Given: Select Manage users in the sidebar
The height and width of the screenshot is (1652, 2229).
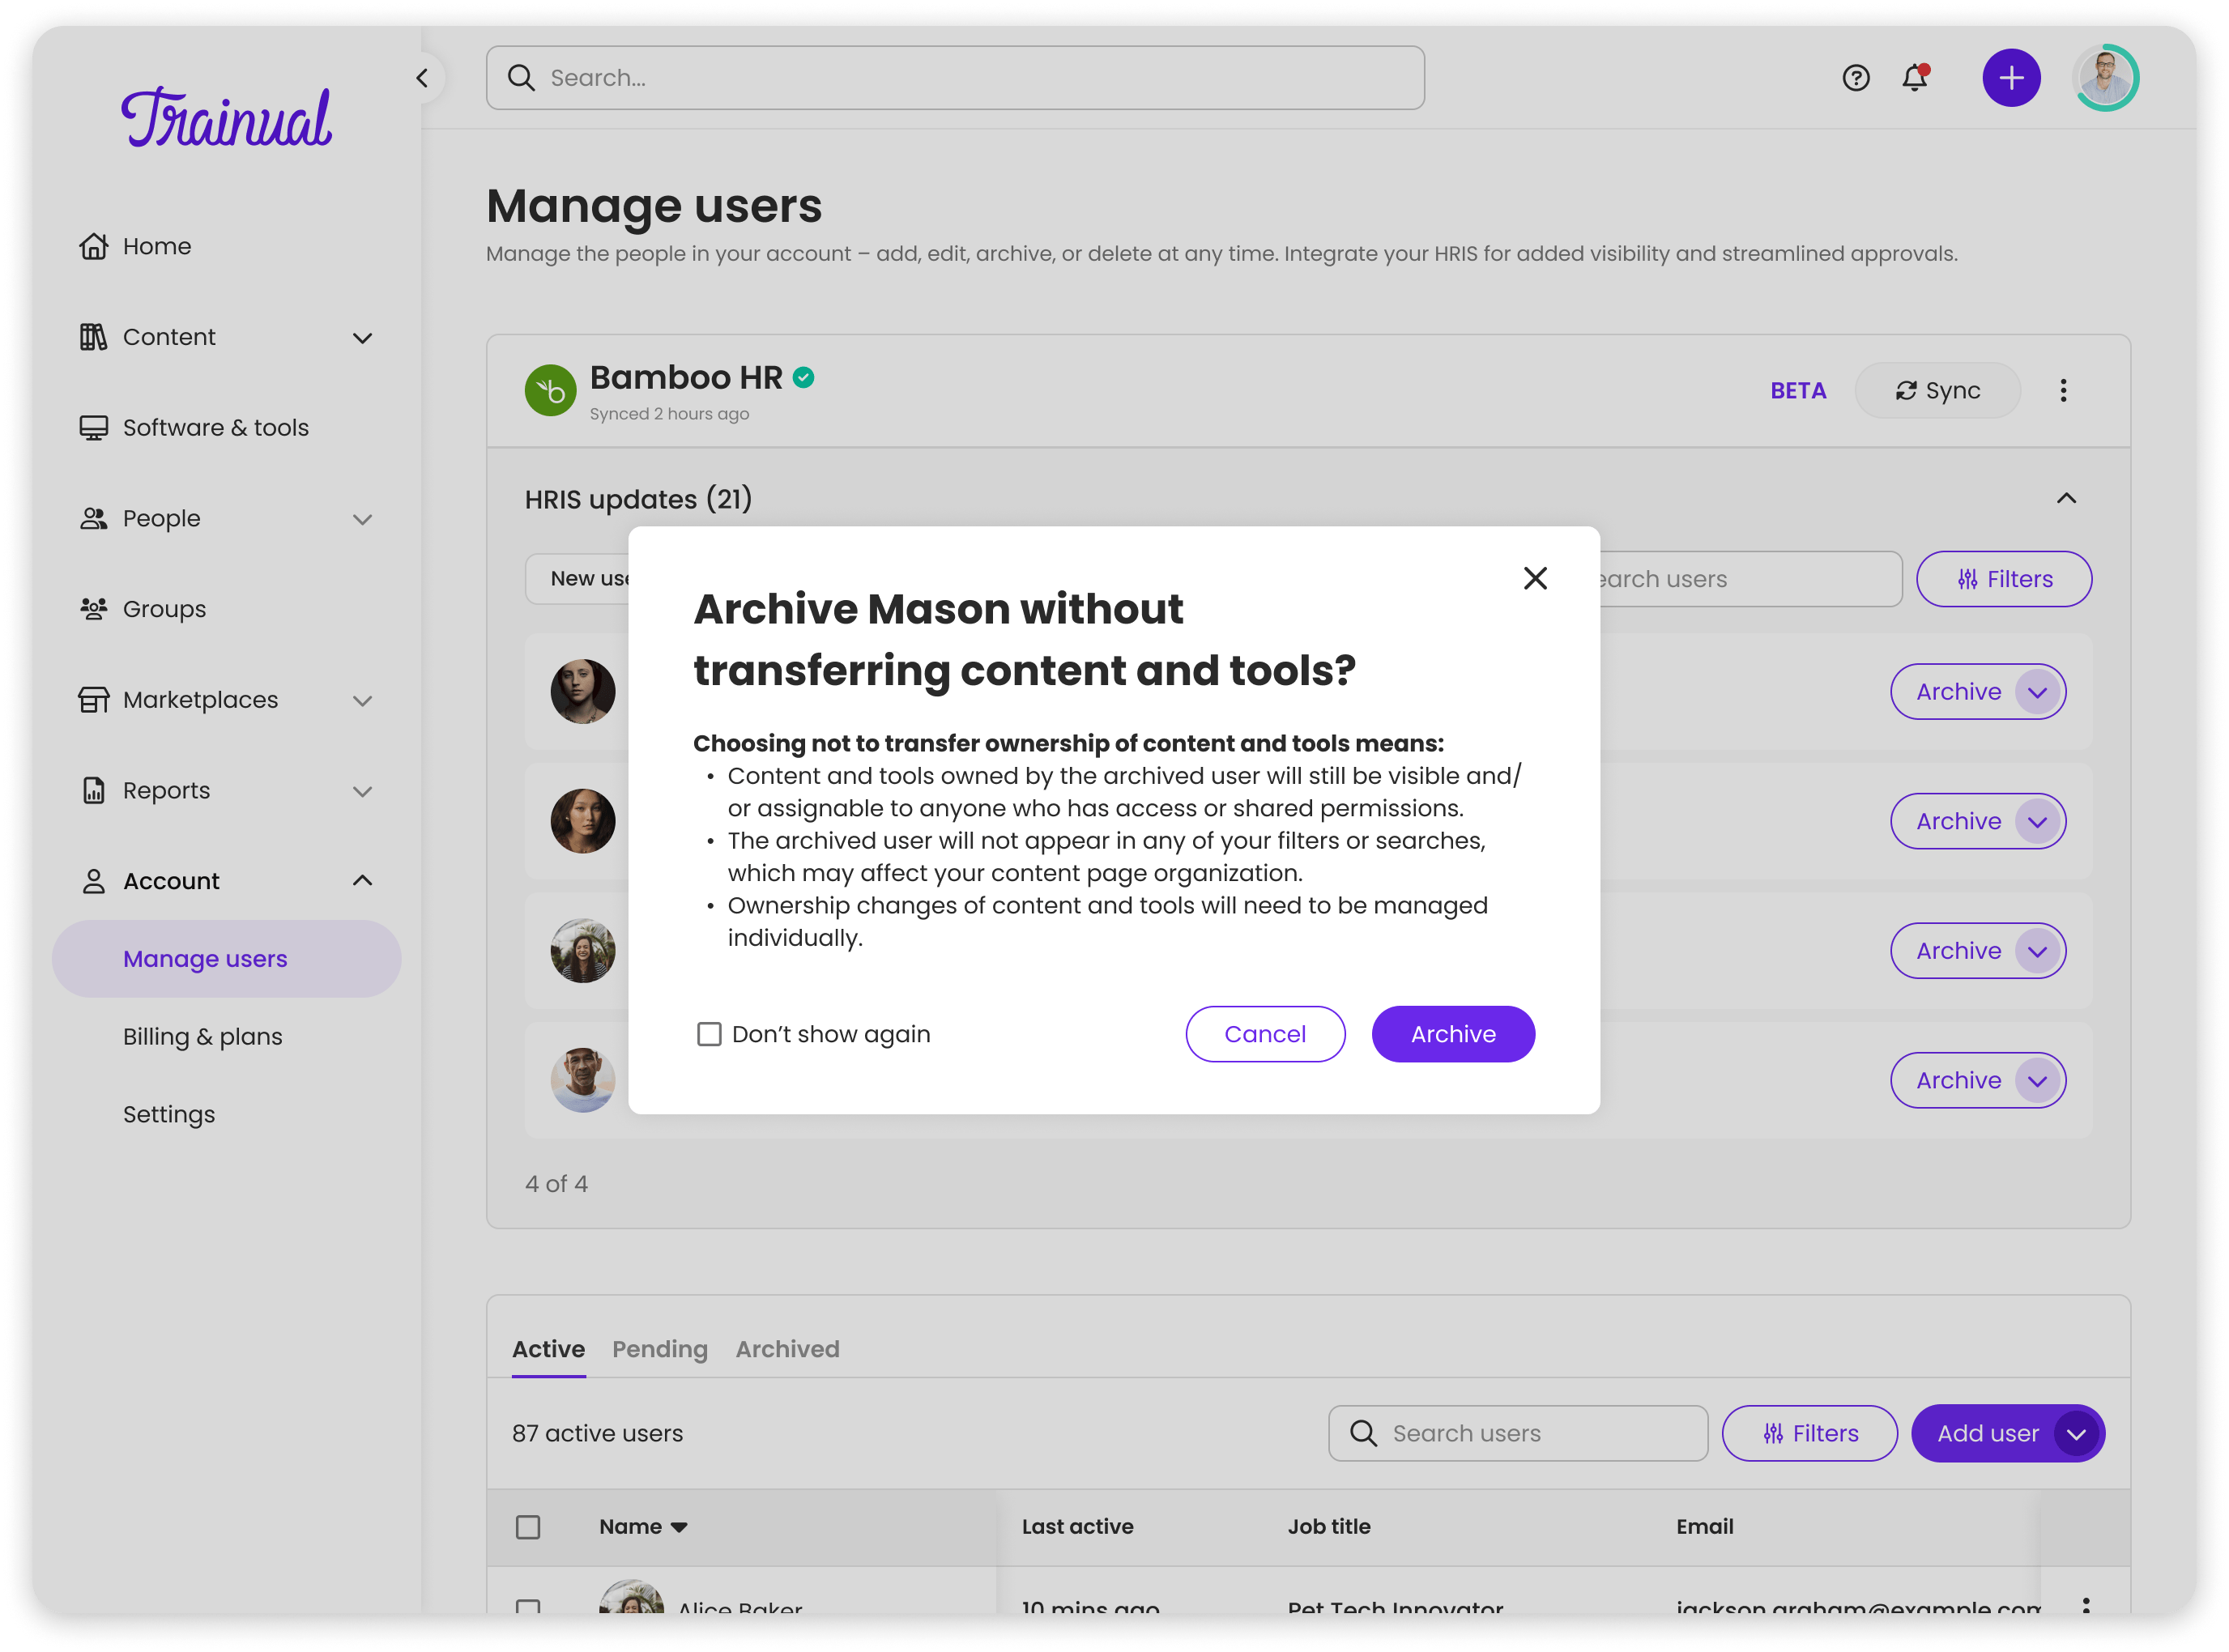Looking at the screenshot, I should 226,958.
